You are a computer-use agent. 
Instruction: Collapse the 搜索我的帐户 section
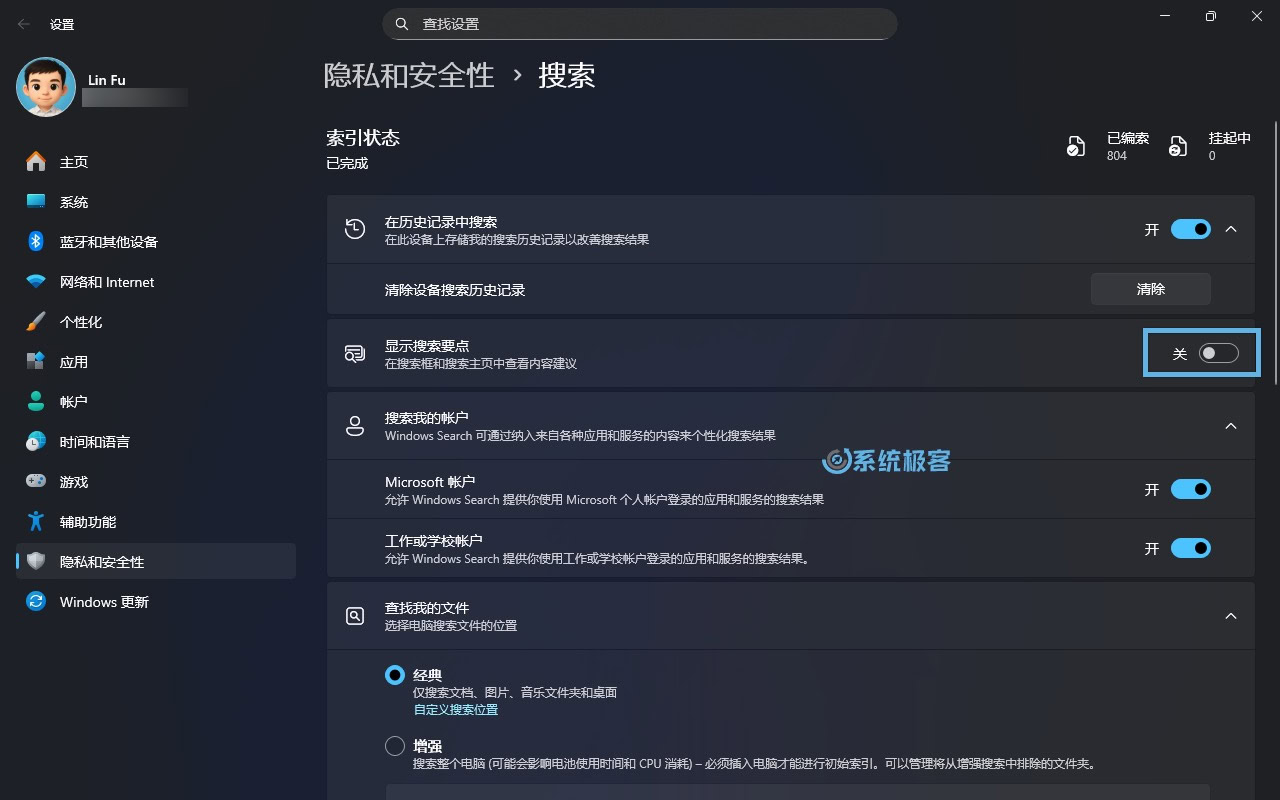coord(1231,425)
